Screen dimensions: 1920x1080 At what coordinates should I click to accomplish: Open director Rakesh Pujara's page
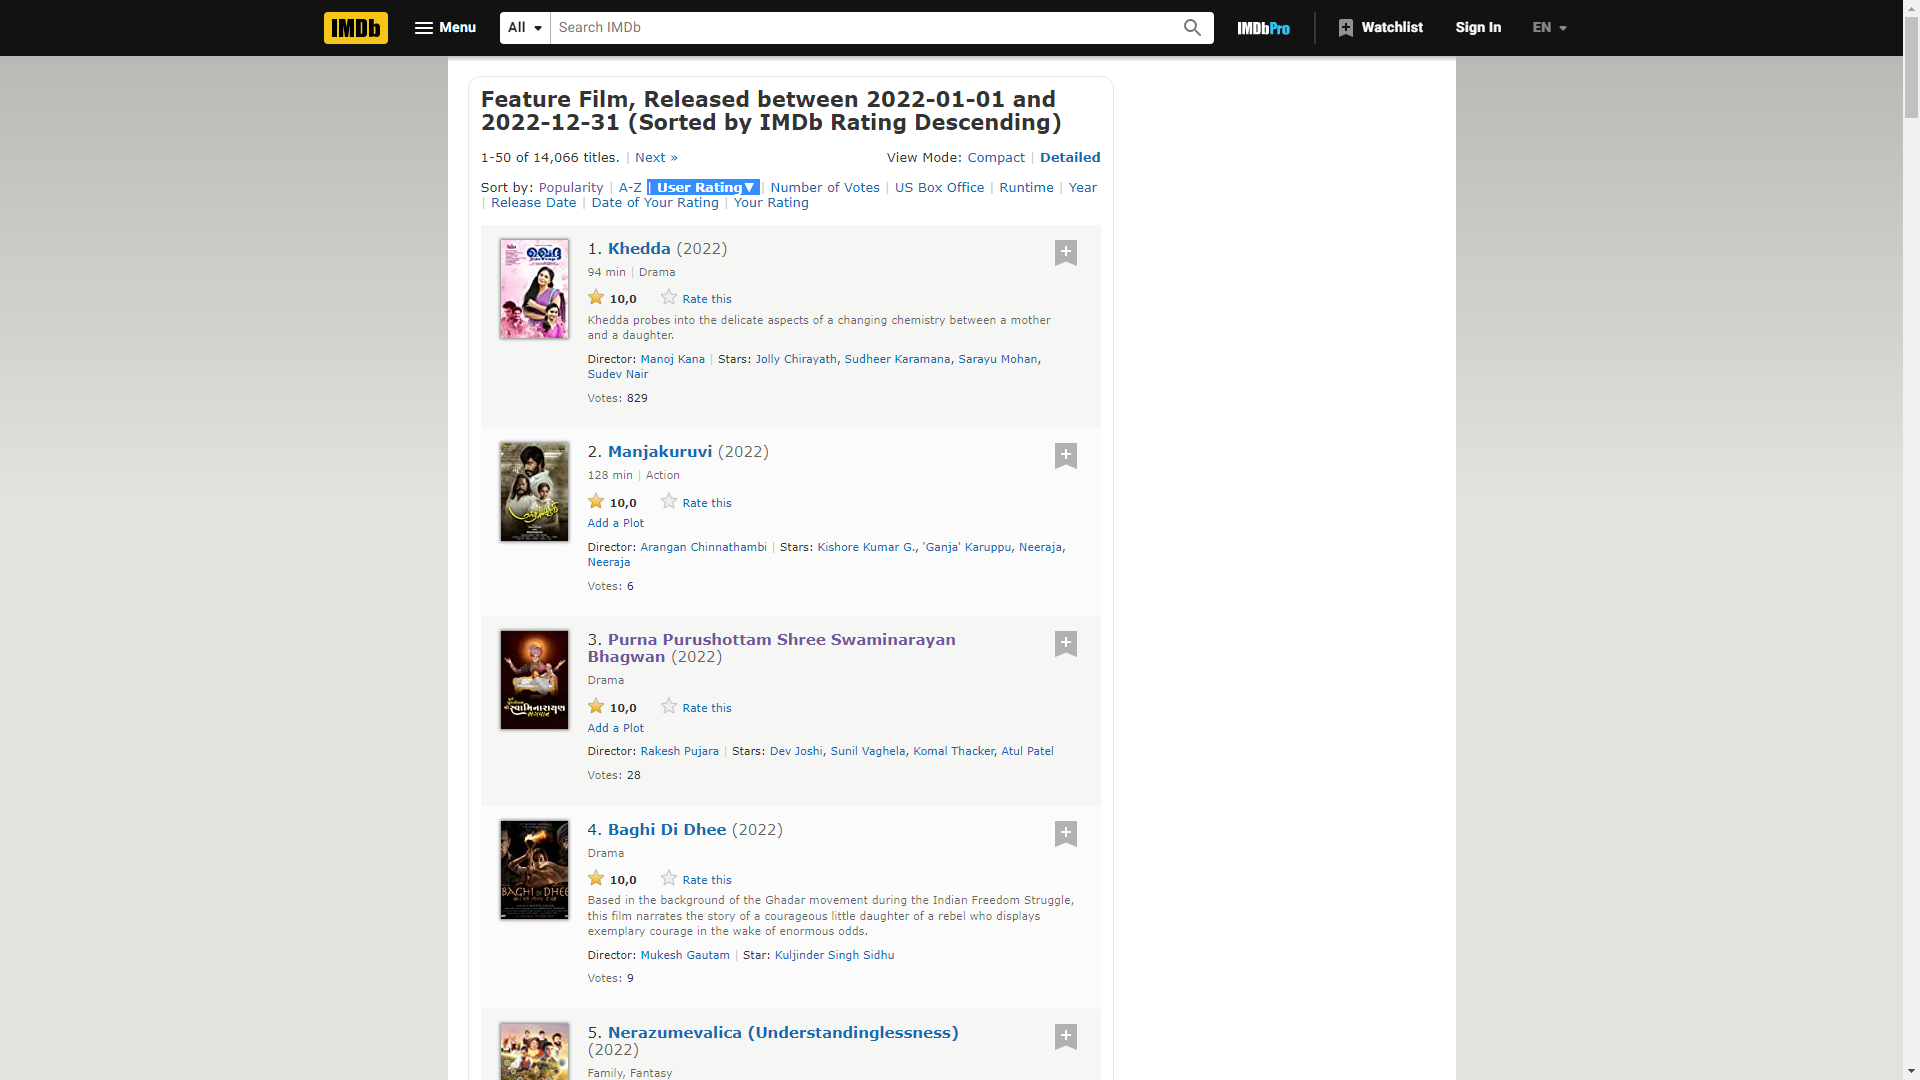click(679, 751)
